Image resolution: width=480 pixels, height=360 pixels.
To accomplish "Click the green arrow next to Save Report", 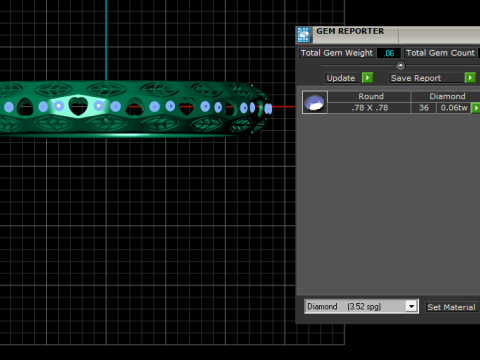I will pos(470,78).
